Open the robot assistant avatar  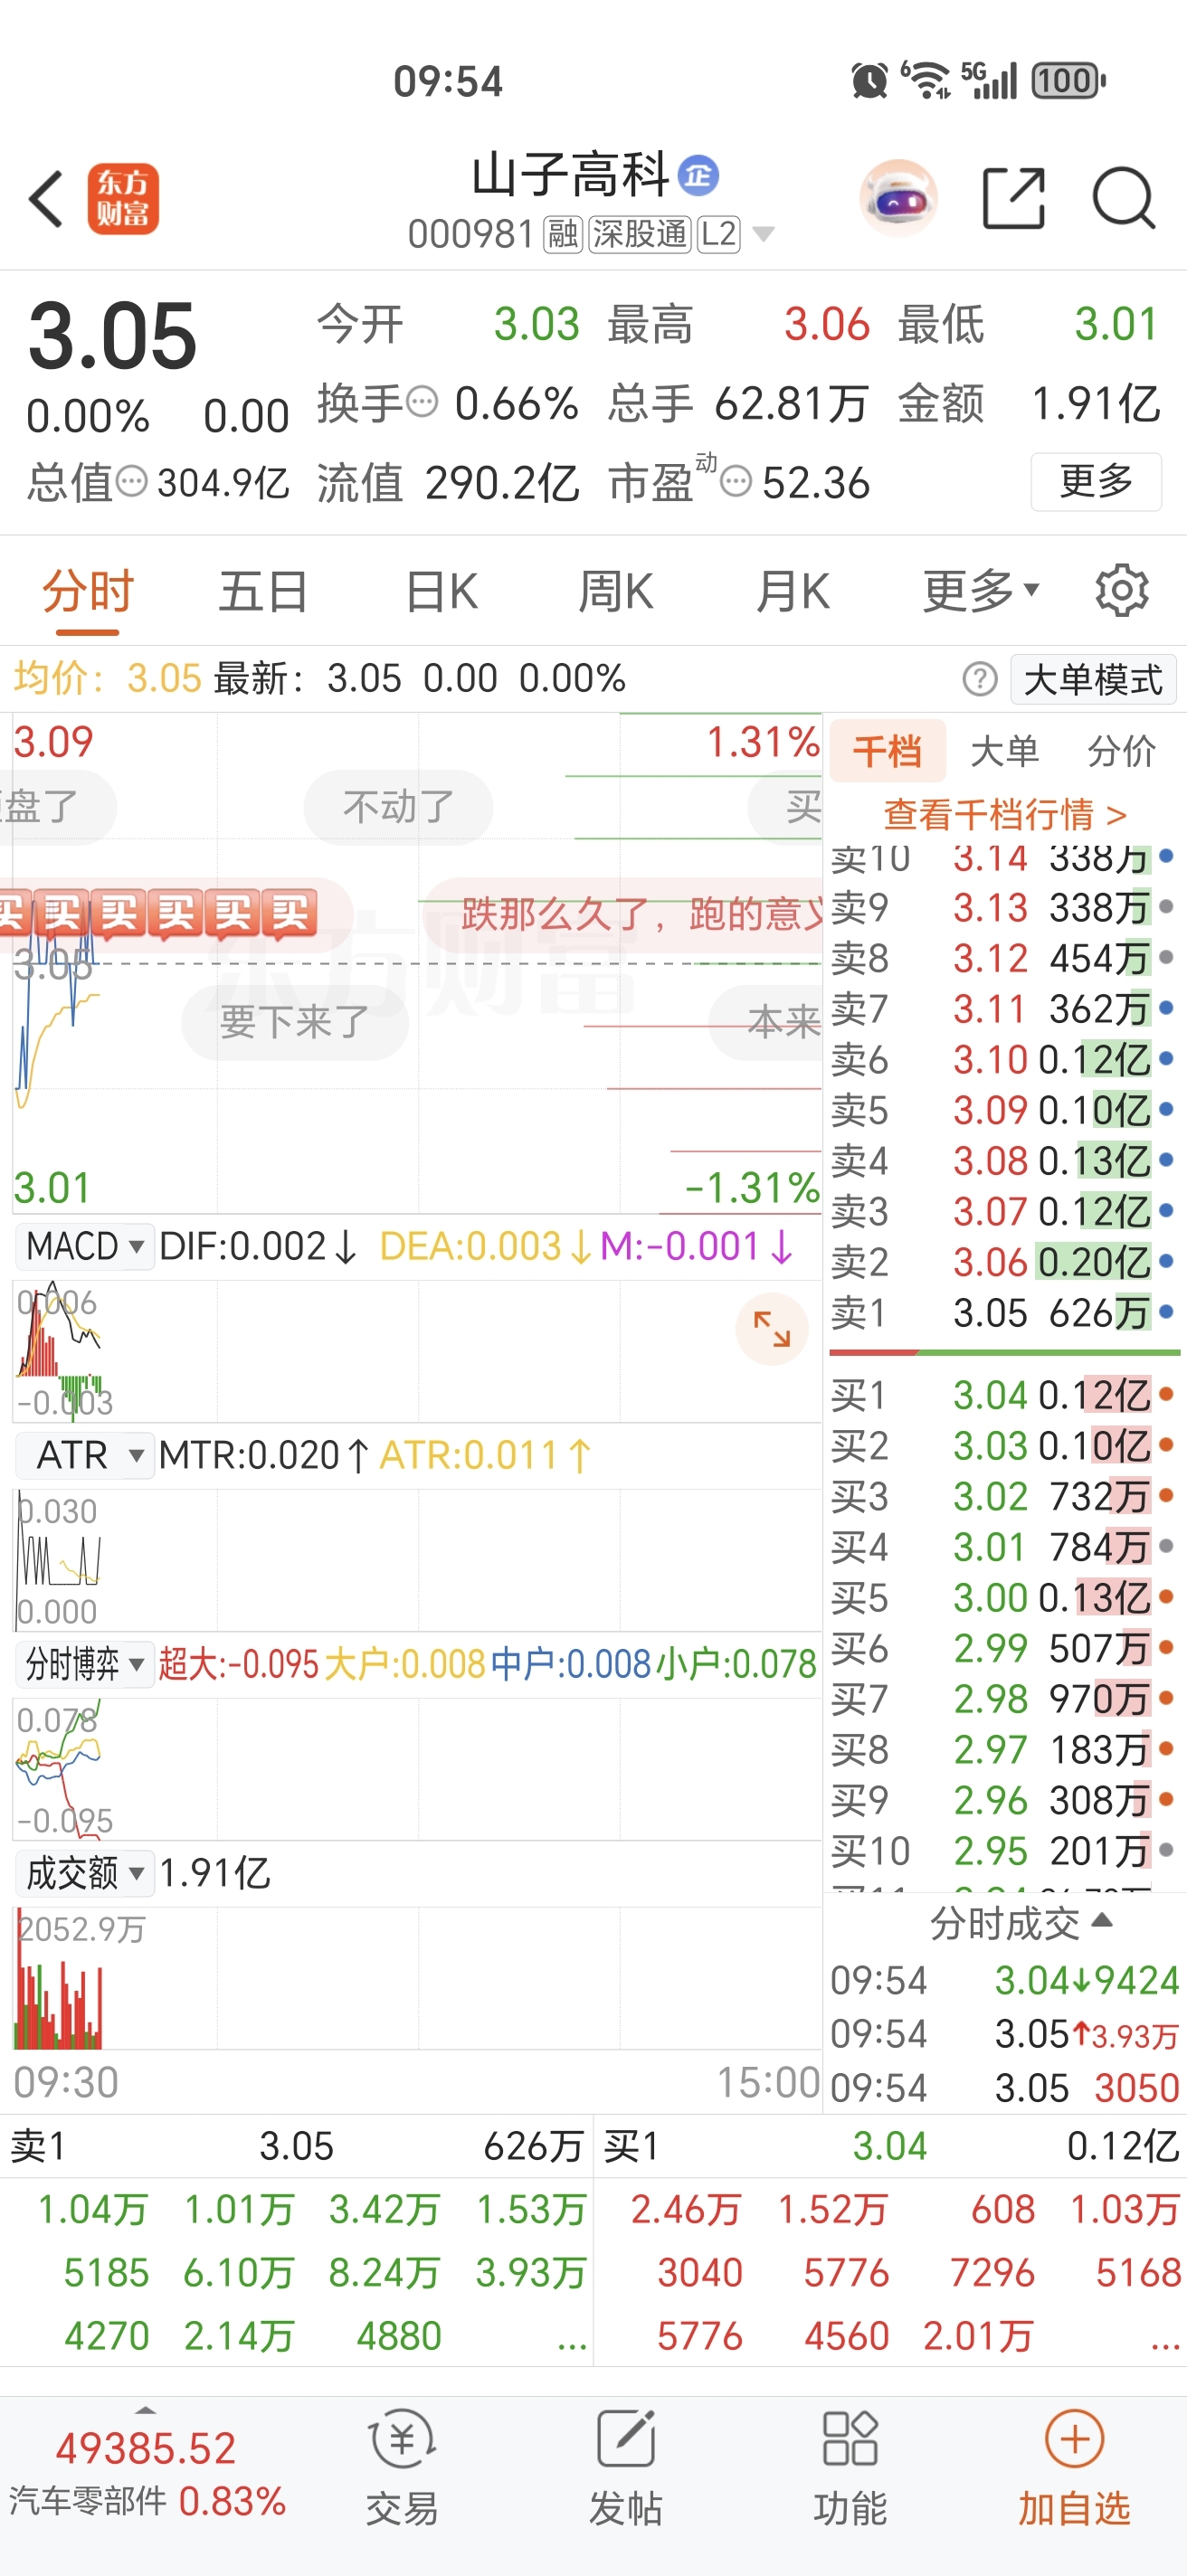(x=898, y=198)
